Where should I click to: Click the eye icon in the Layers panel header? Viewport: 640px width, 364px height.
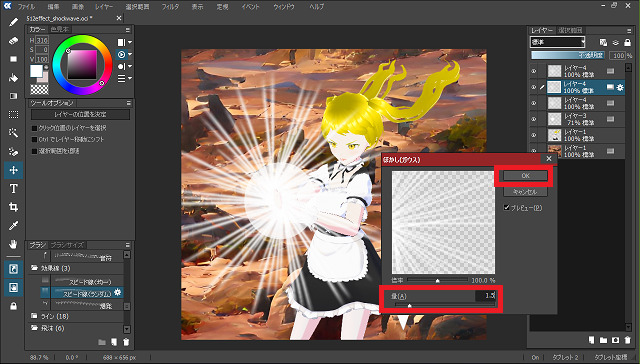pyautogui.click(x=616, y=42)
